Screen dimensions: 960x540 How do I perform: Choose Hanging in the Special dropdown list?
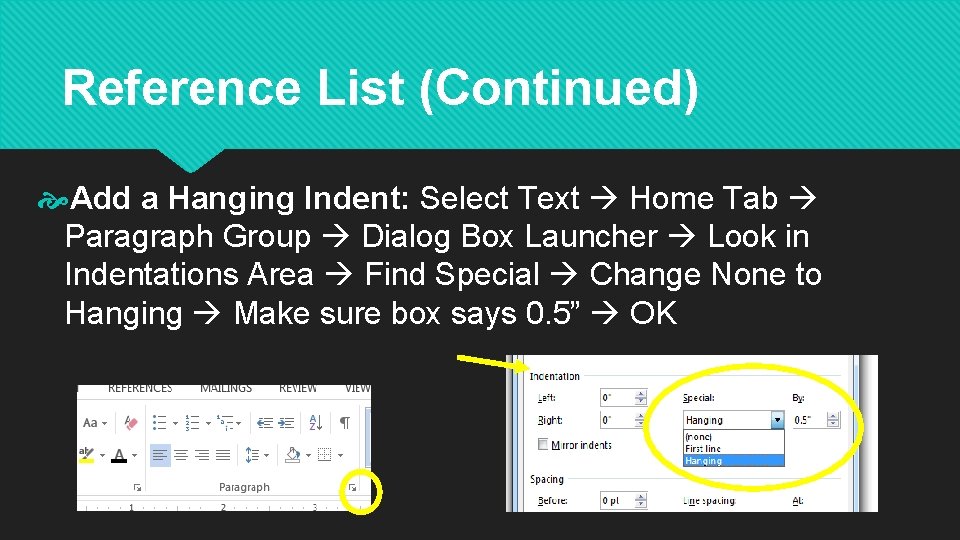[x=733, y=460]
